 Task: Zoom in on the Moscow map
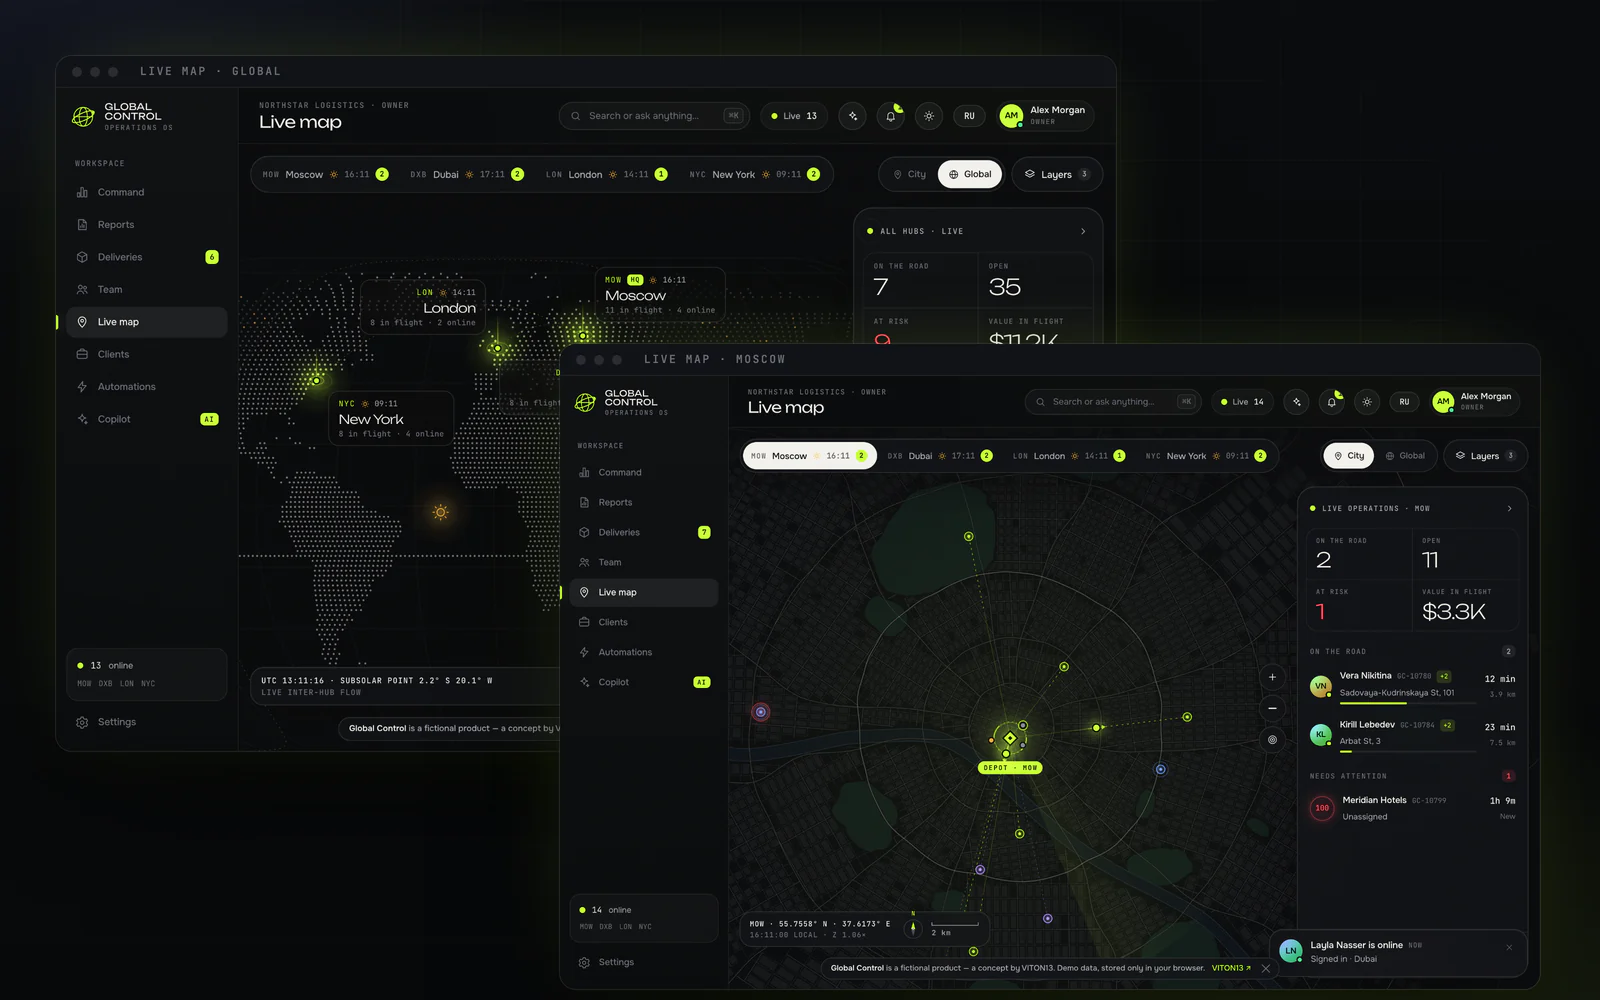point(1272,677)
